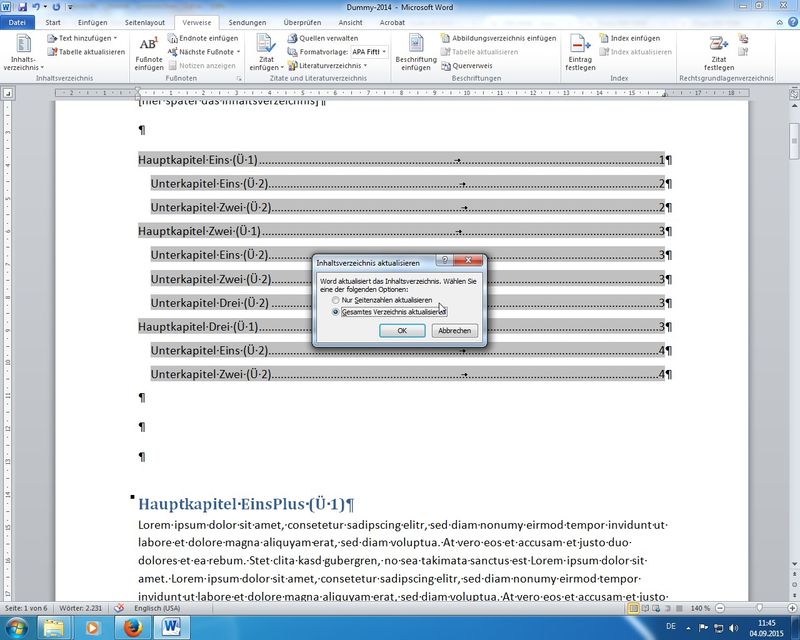Image resolution: width=800 pixels, height=640 pixels.
Task: Click 140 % zoom level
Action: [x=700, y=608]
